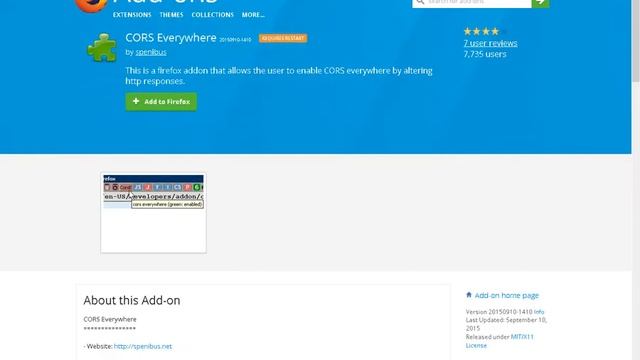This screenshot has height=360, width=640.
Task: Click the CORS Everywhere title
Action: point(171,38)
